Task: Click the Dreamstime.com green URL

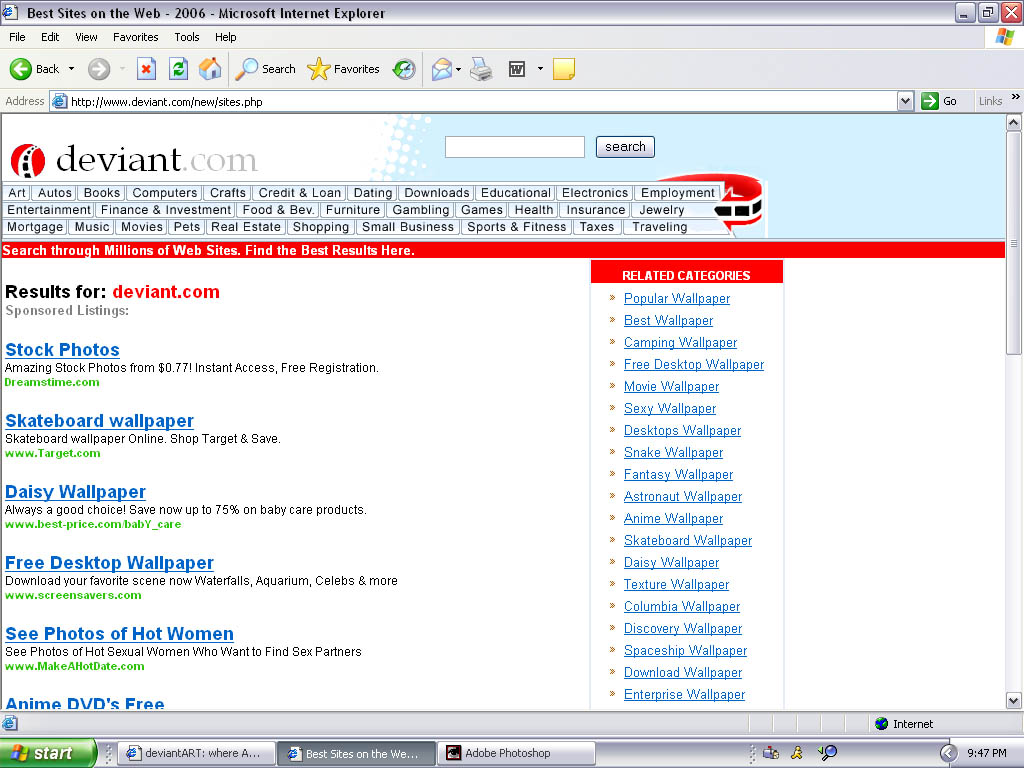Action: tap(52, 382)
